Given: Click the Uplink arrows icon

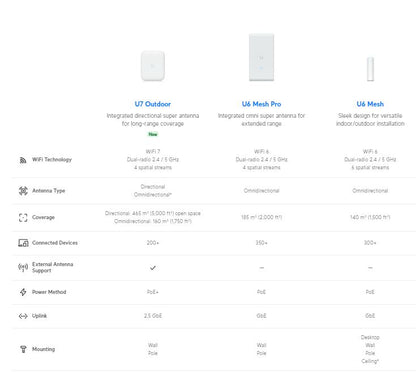Looking at the screenshot, I should [23, 316].
